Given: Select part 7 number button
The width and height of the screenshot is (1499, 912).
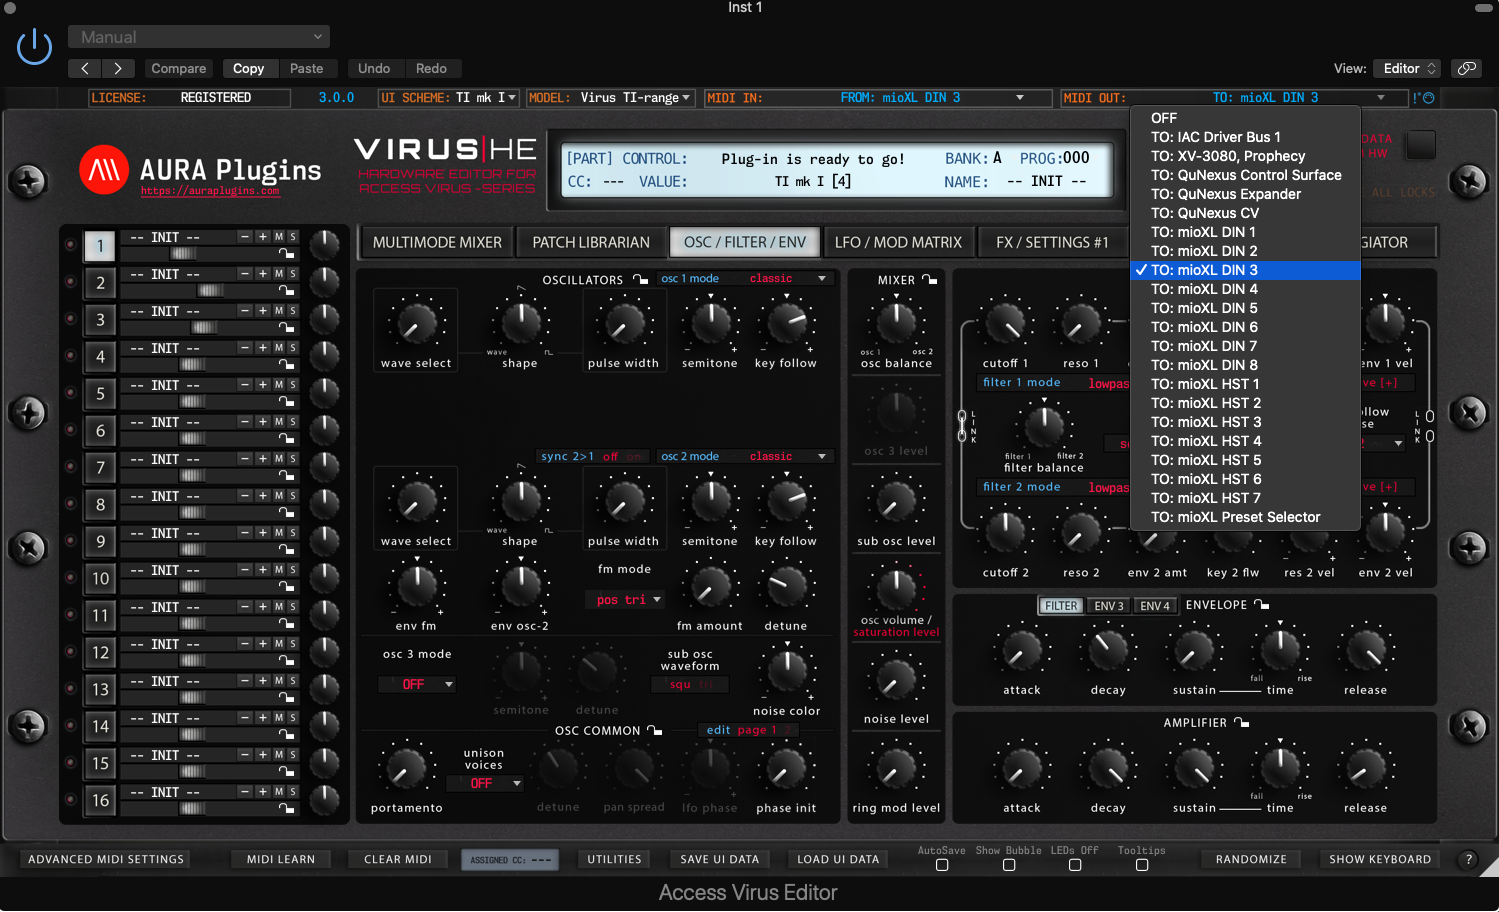Looking at the screenshot, I should coord(100,468).
